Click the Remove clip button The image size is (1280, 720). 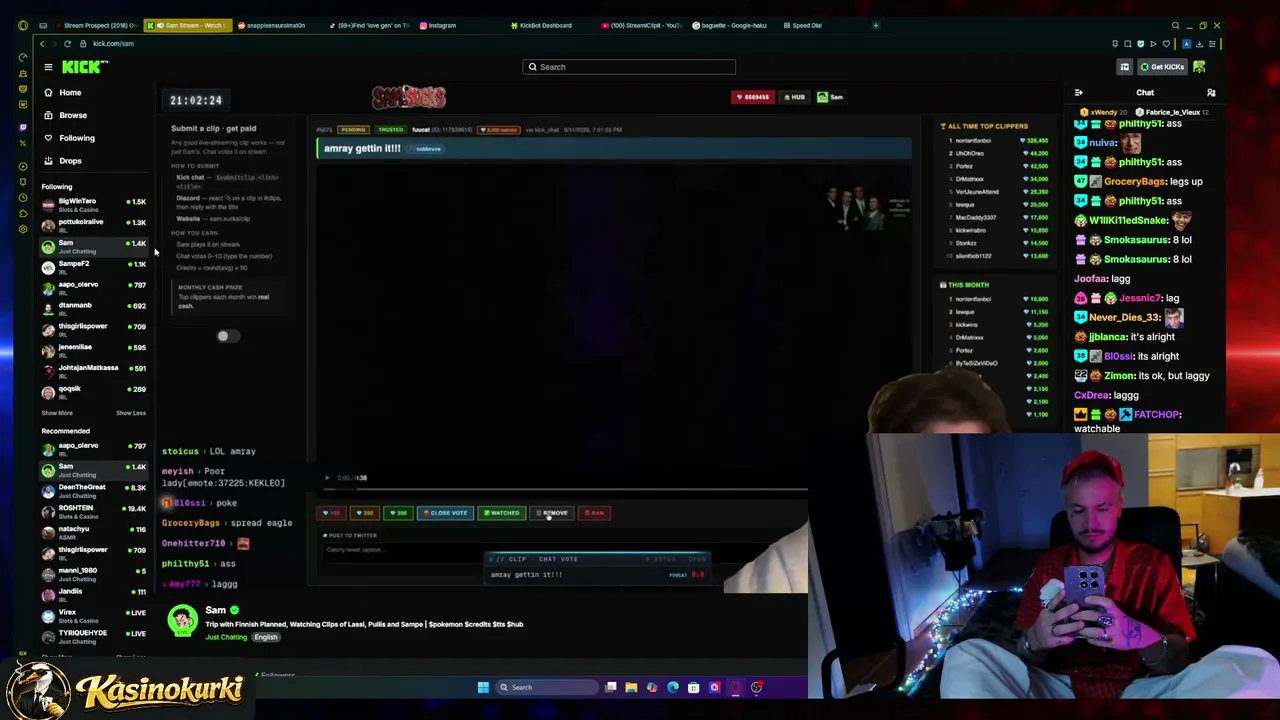[552, 513]
